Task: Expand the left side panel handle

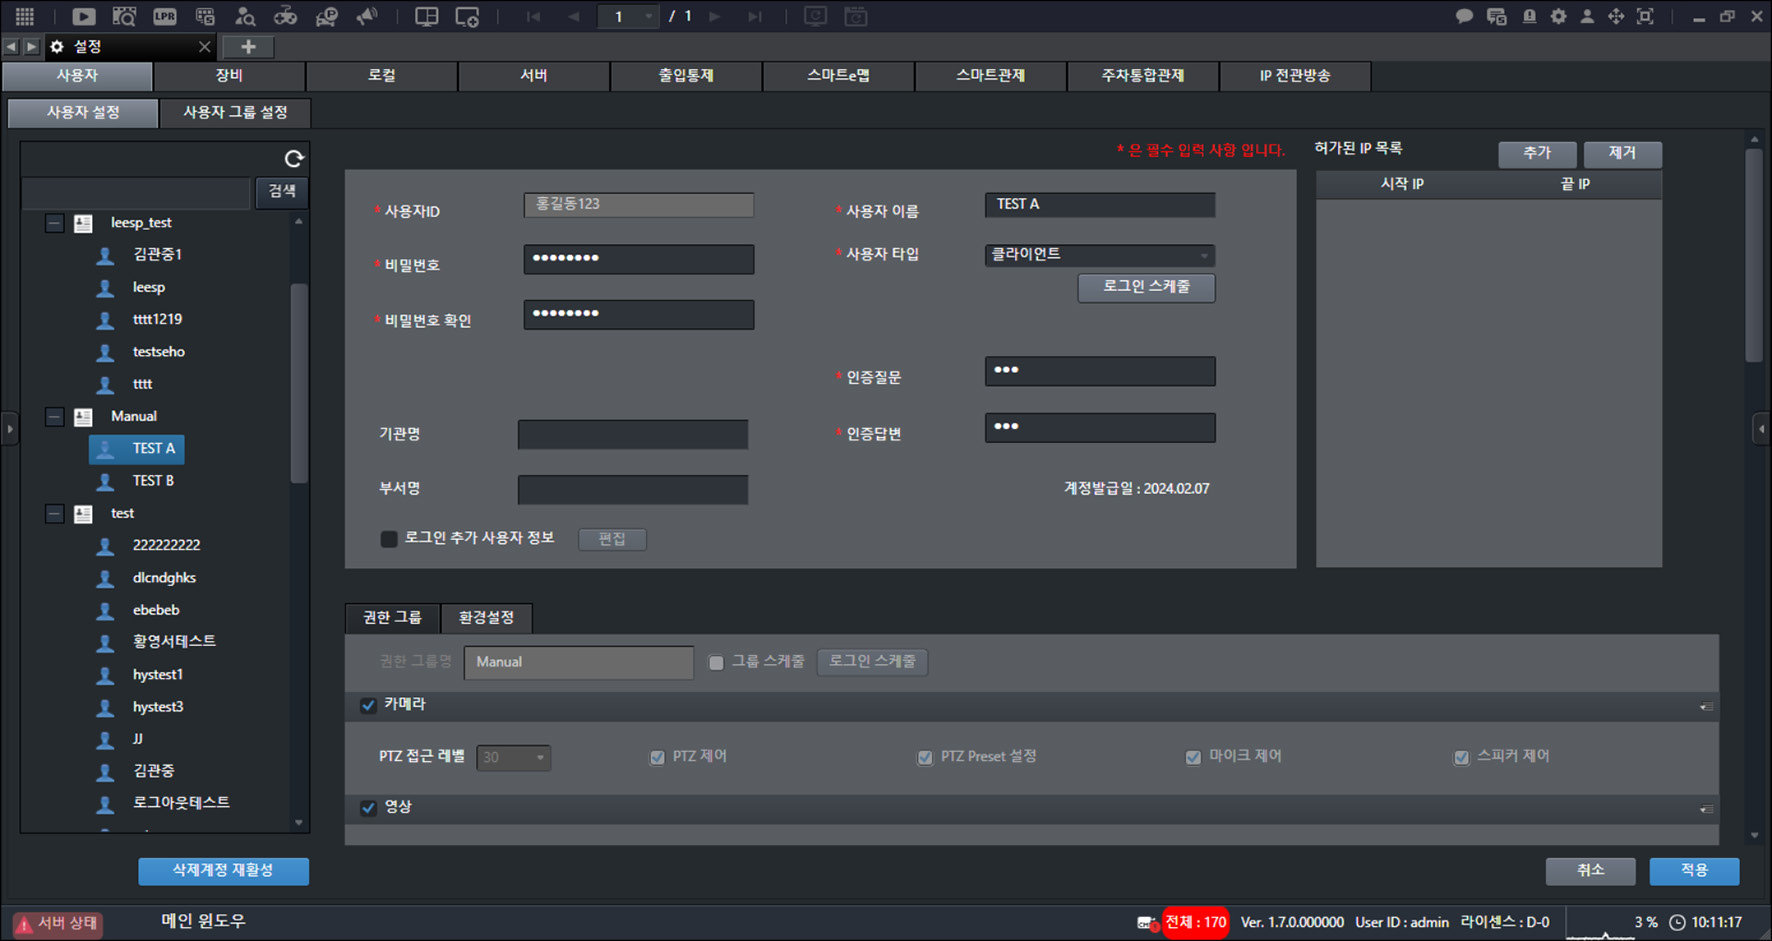Action: click(x=10, y=429)
